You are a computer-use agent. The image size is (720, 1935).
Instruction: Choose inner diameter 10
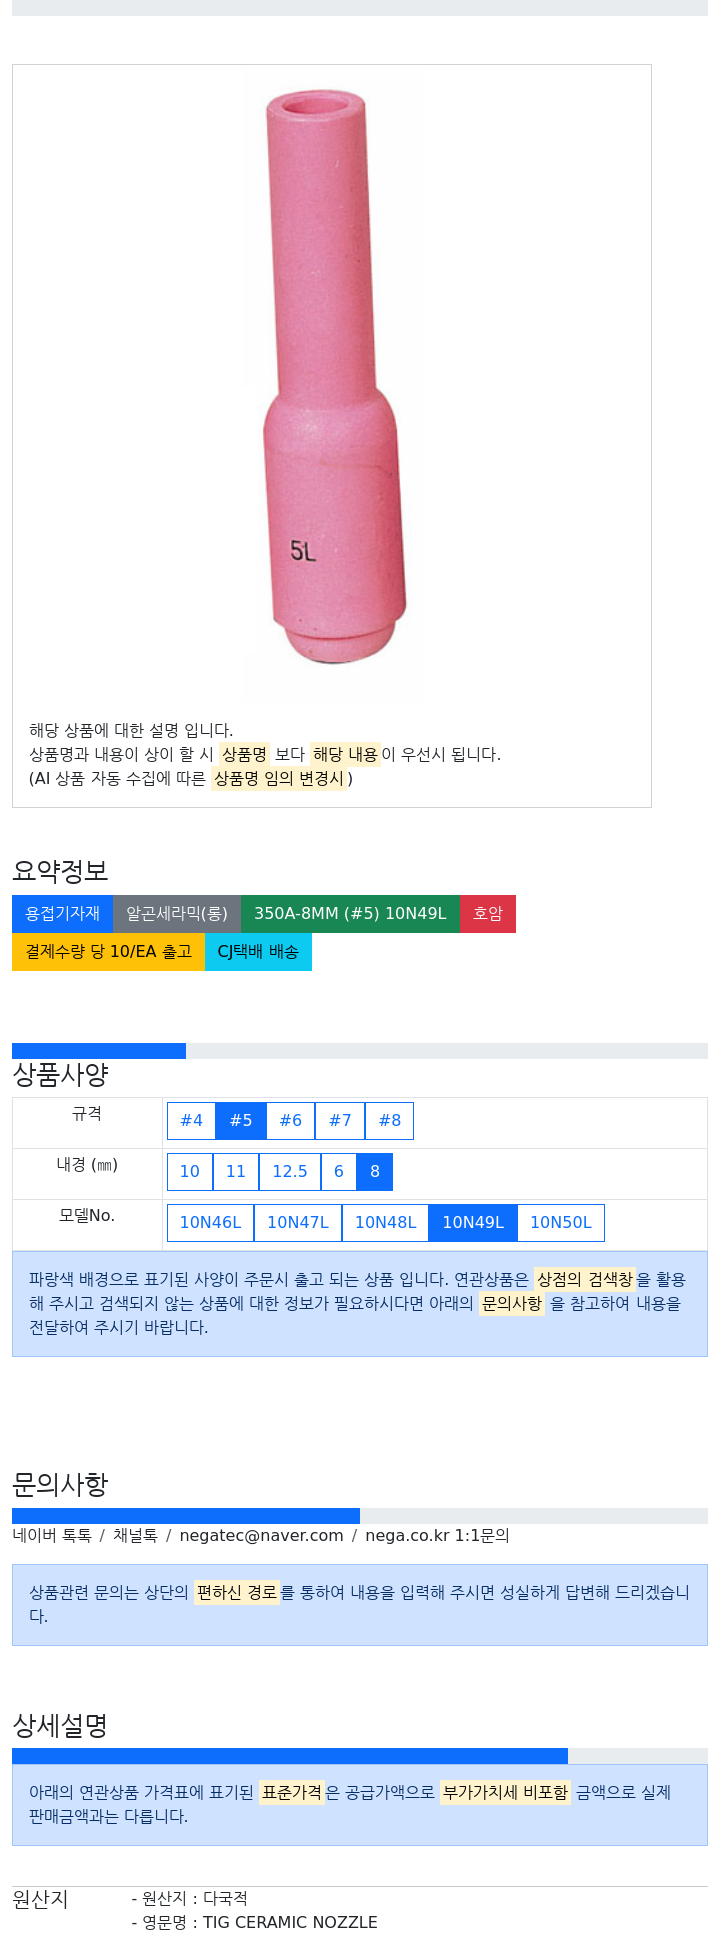click(x=189, y=1171)
